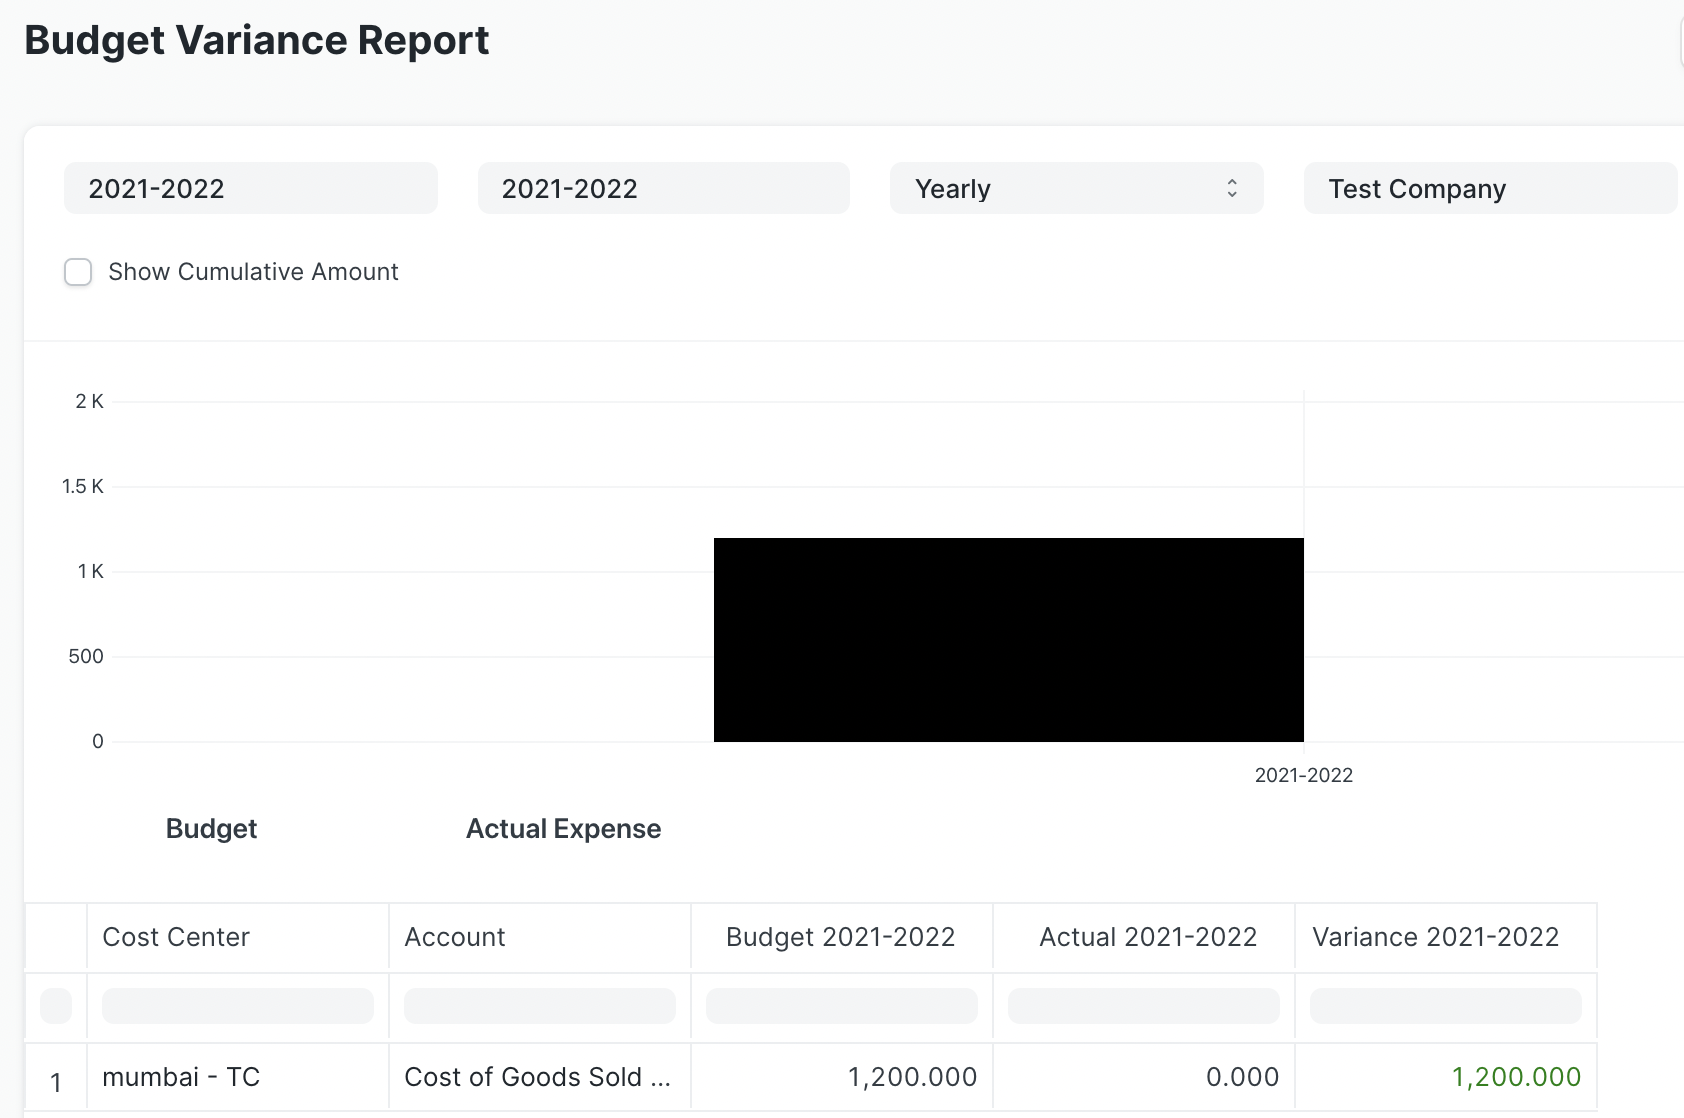Click the Yearly dropdown stepper chevrons

pos(1231,188)
